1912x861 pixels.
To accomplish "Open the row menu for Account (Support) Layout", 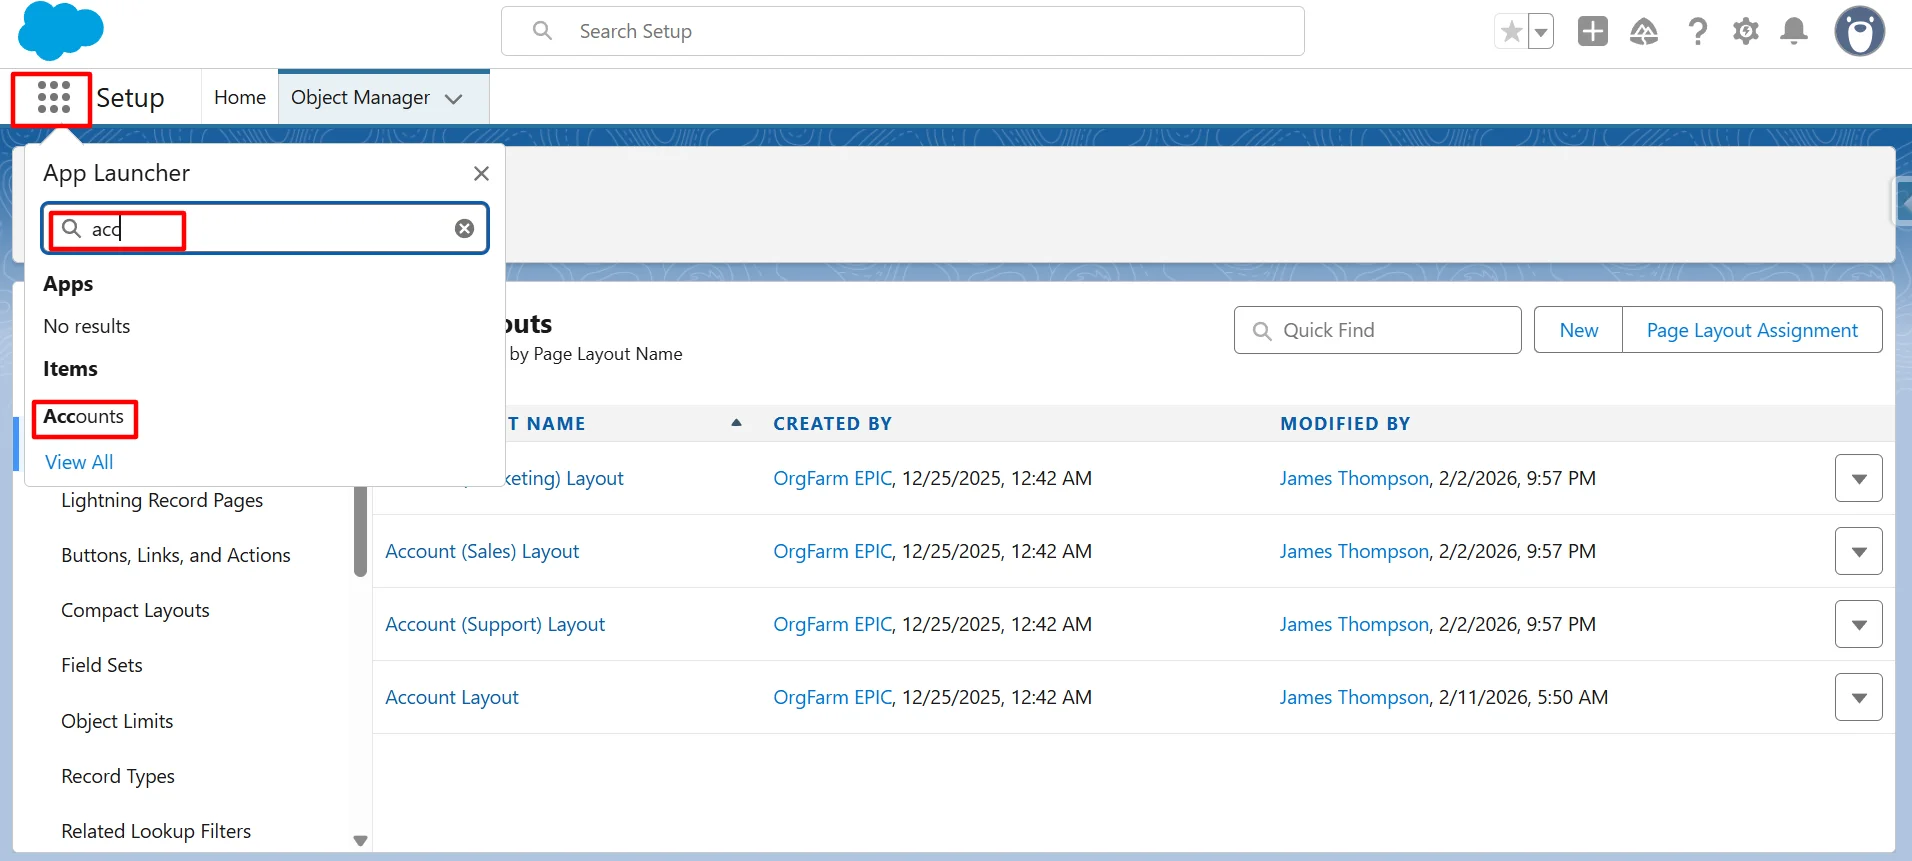I will 1859,624.
